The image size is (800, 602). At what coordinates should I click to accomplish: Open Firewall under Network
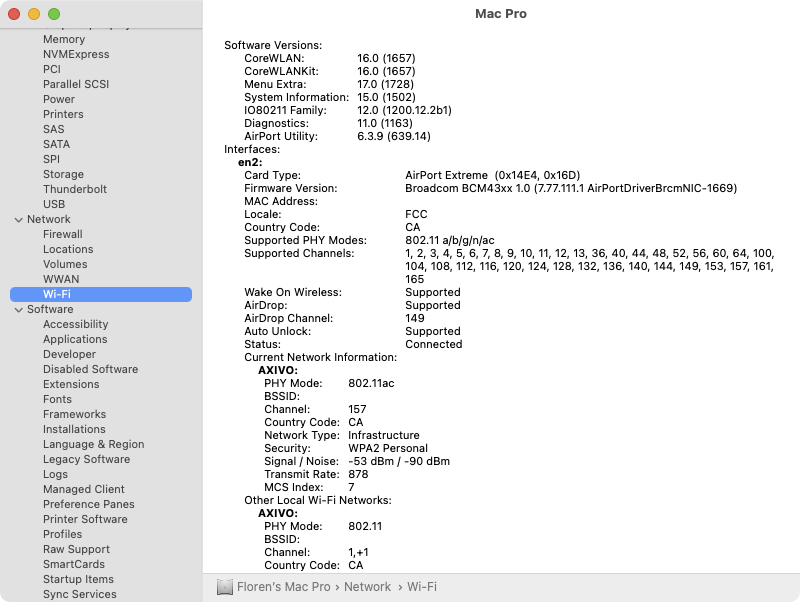tap(63, 234)
